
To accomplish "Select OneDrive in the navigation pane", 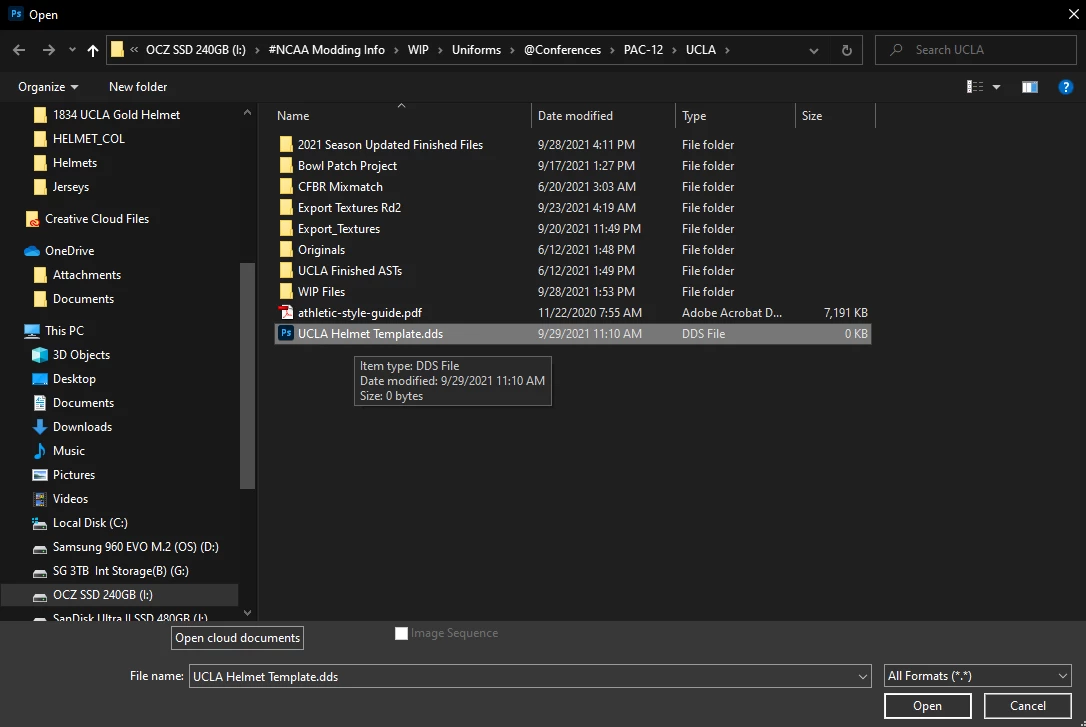I will tap(69, 251).
